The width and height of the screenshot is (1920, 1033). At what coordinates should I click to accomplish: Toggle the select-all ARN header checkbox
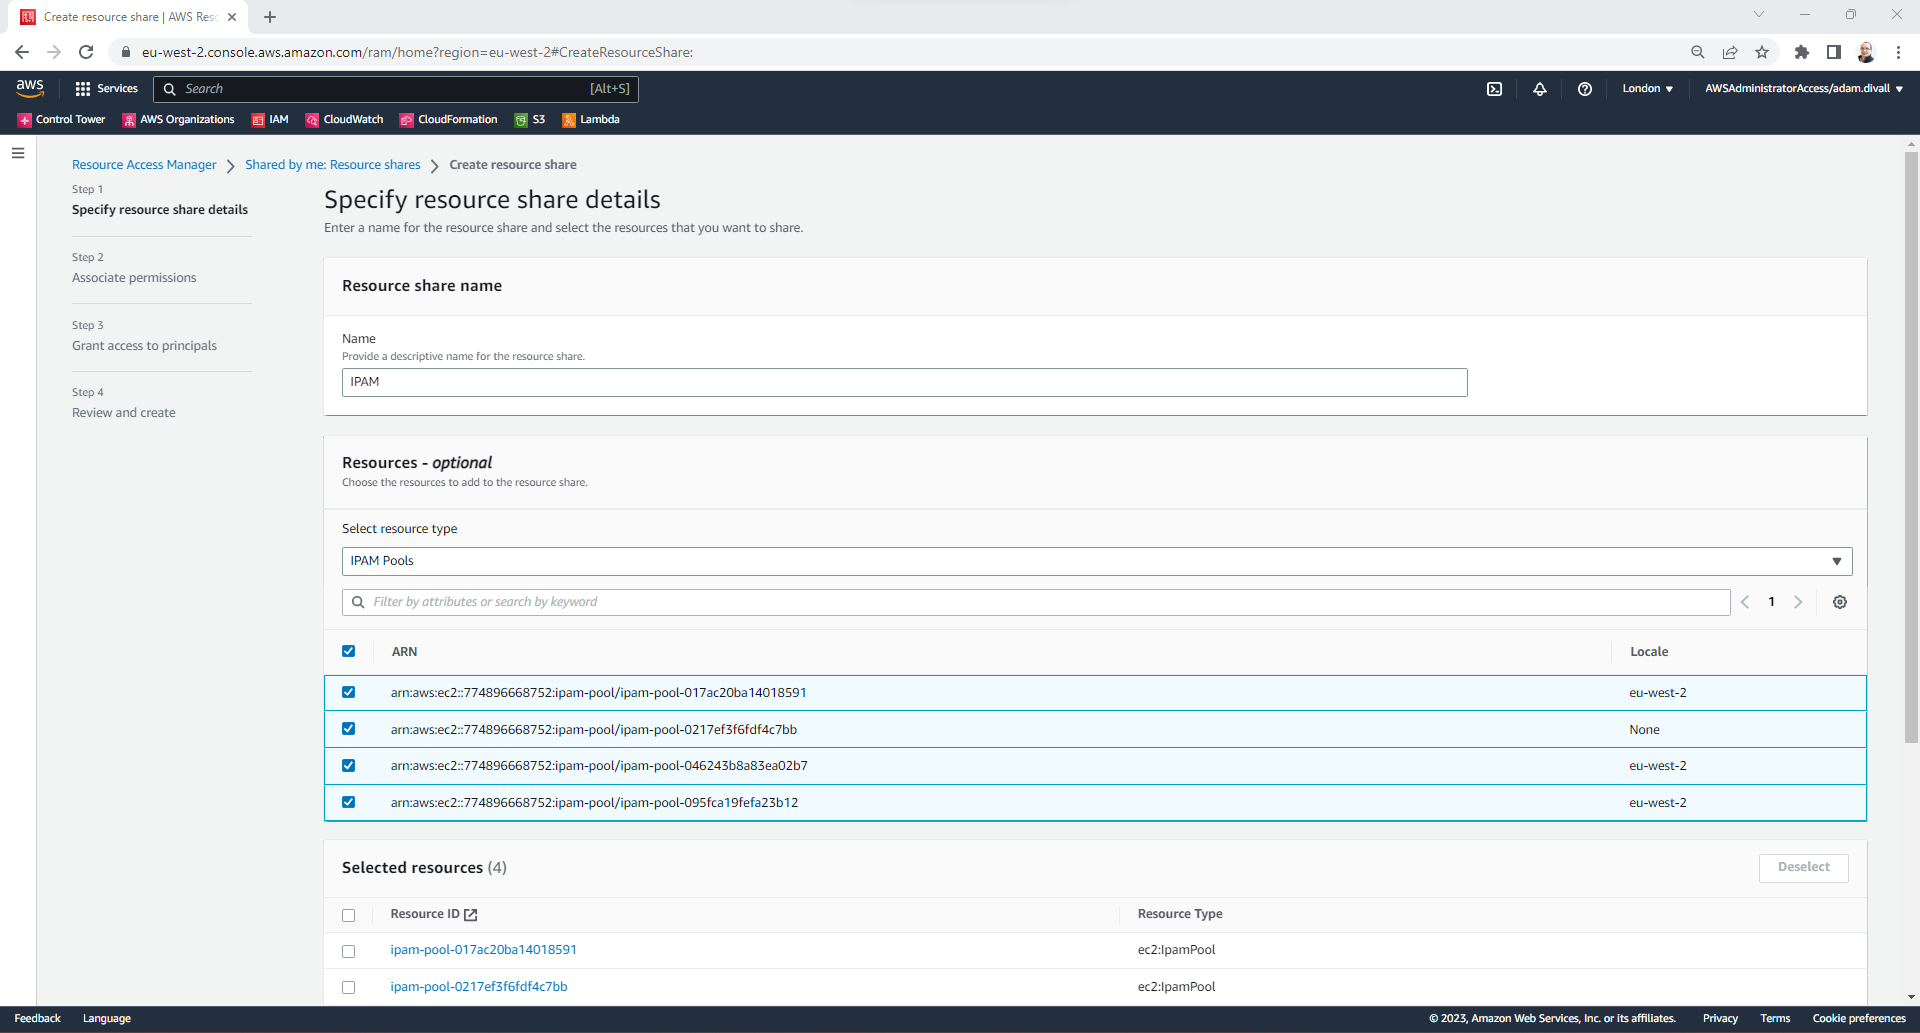point(349,651)
